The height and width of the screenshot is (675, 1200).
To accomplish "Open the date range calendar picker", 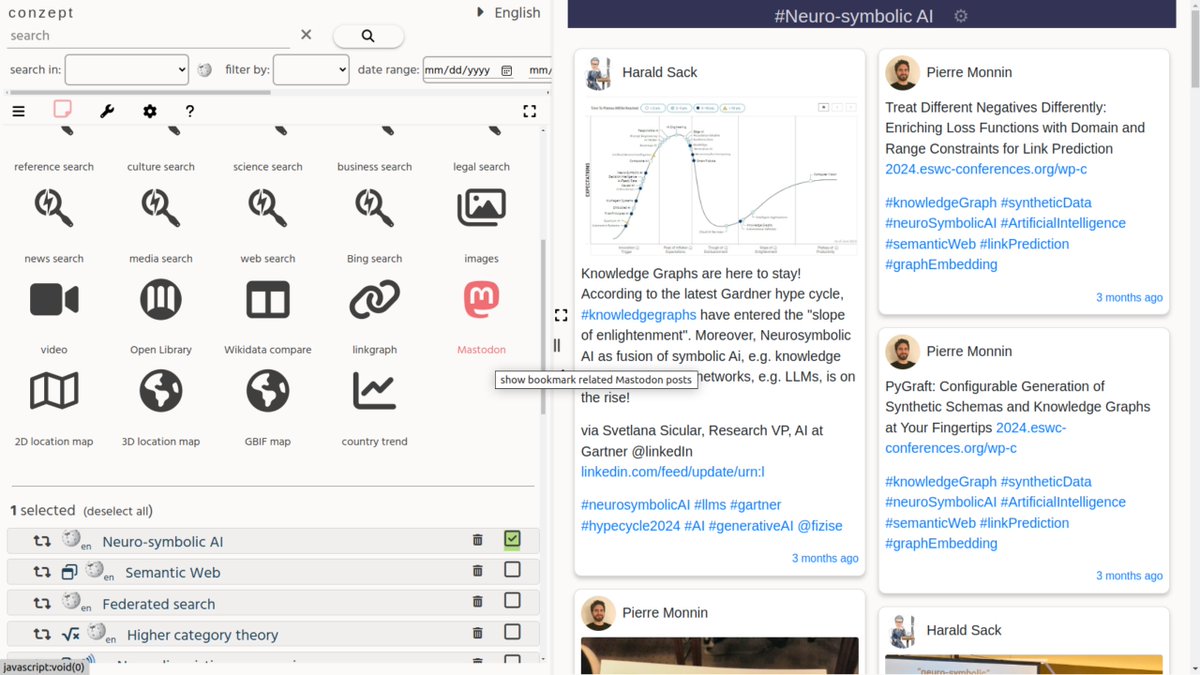I will pyautogui.click(x=507, y=71).
